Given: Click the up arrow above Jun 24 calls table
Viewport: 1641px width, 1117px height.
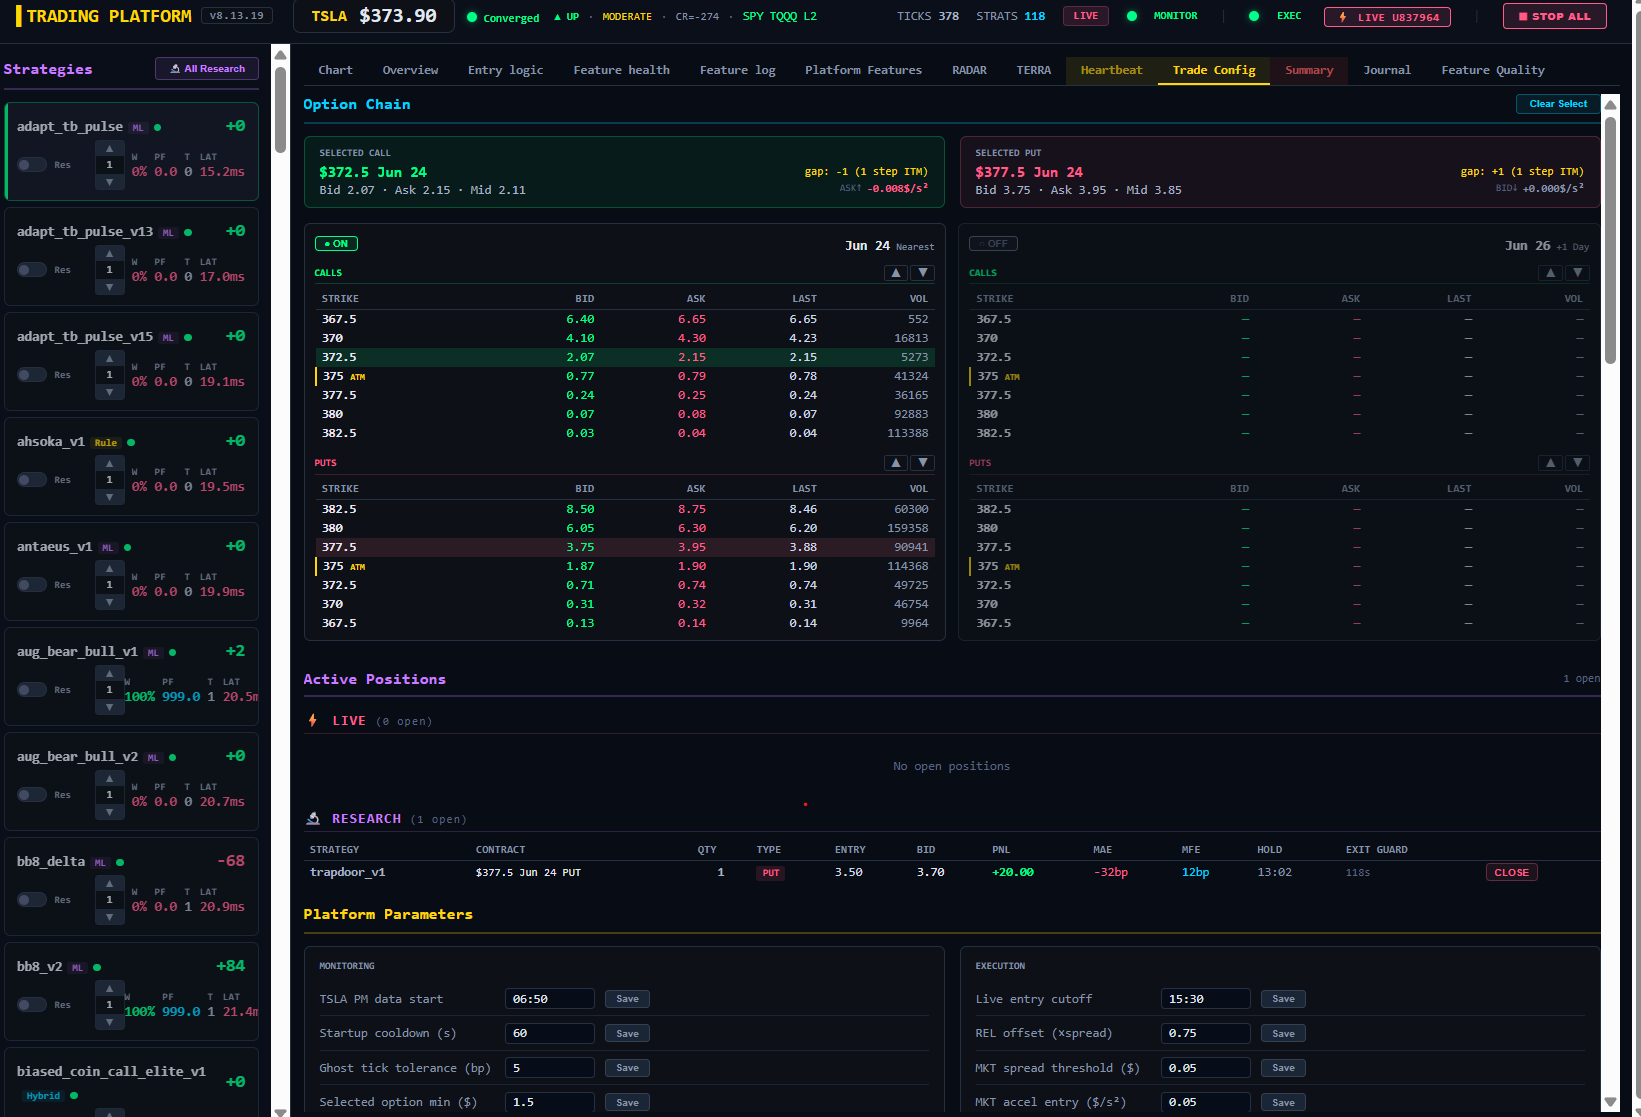Looking at the screenshot, I should pos(896,273).
